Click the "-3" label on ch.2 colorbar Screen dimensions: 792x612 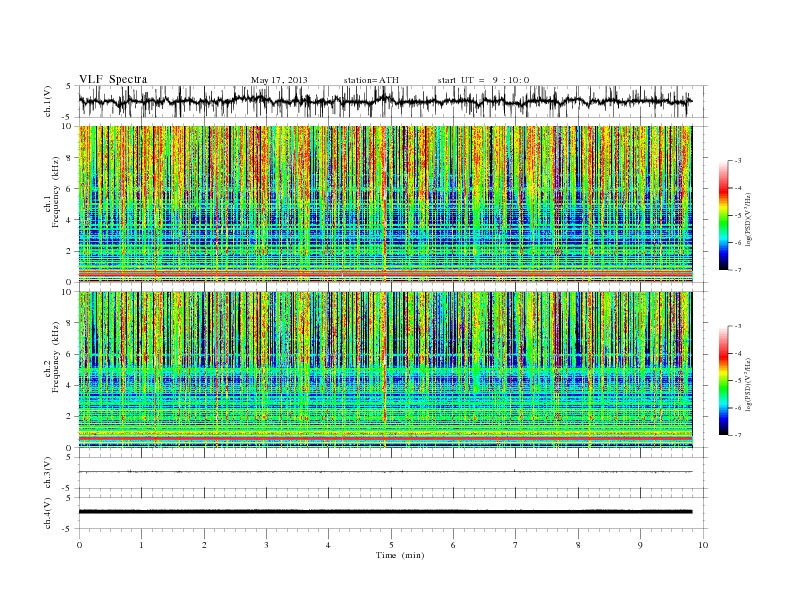tap(738, 326)
